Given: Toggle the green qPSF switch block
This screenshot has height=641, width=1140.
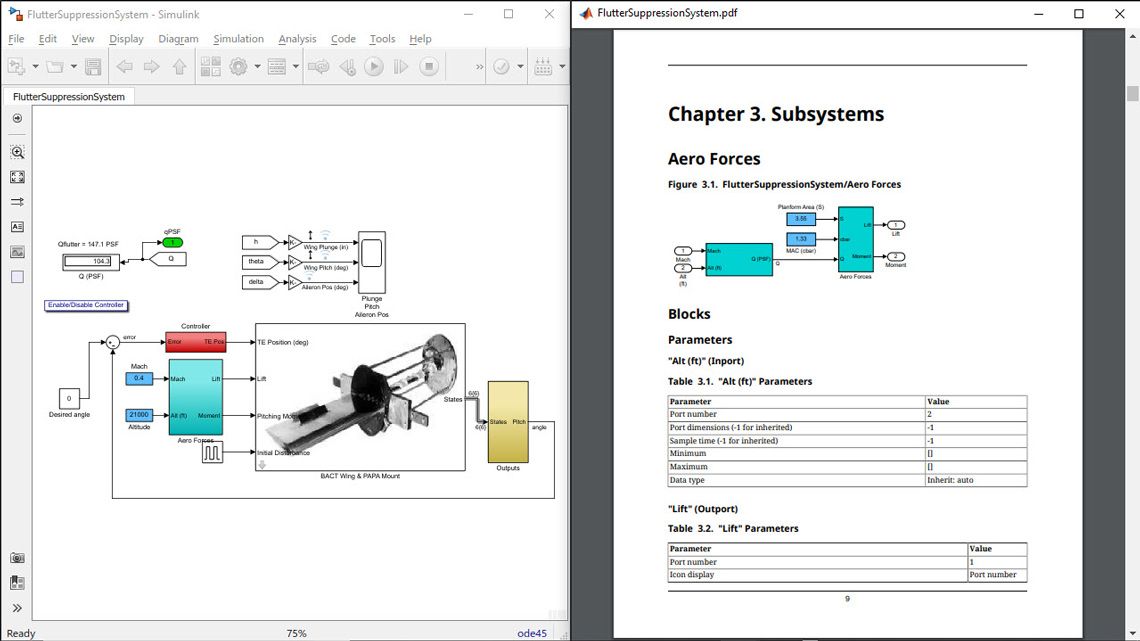Looking at the screenshot, I should (x=173, y=242).
